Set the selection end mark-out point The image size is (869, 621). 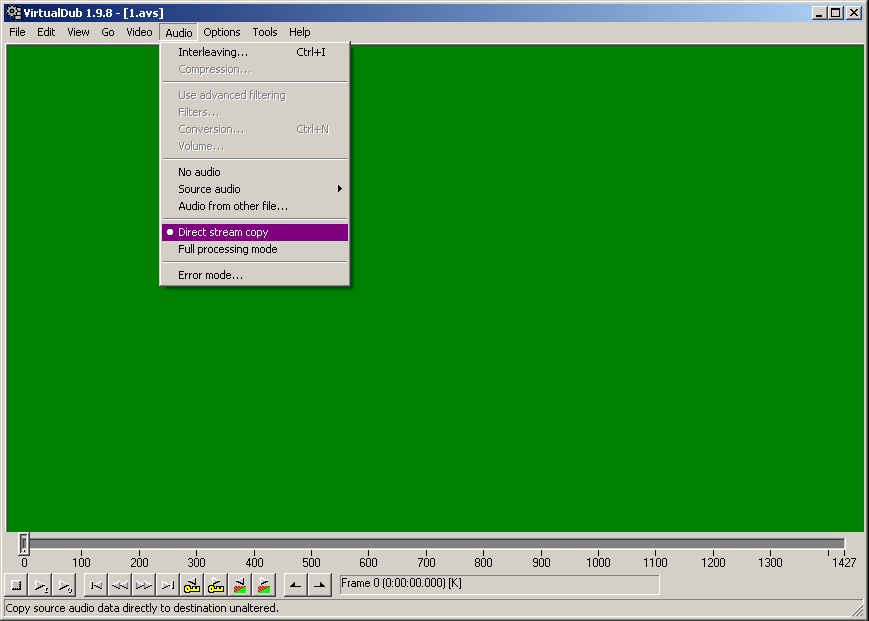coord(319,585)
